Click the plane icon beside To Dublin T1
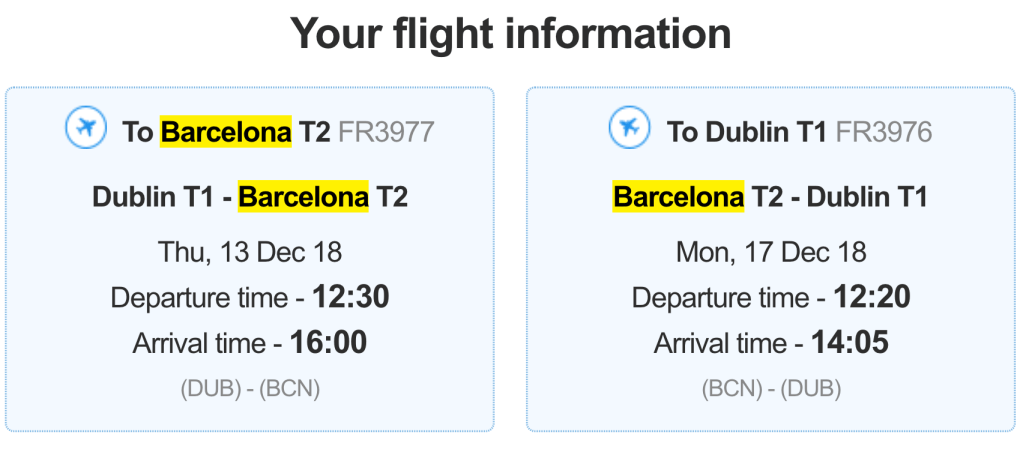The height and width of the screenshot is (449, 1023). tap(630, 128)
